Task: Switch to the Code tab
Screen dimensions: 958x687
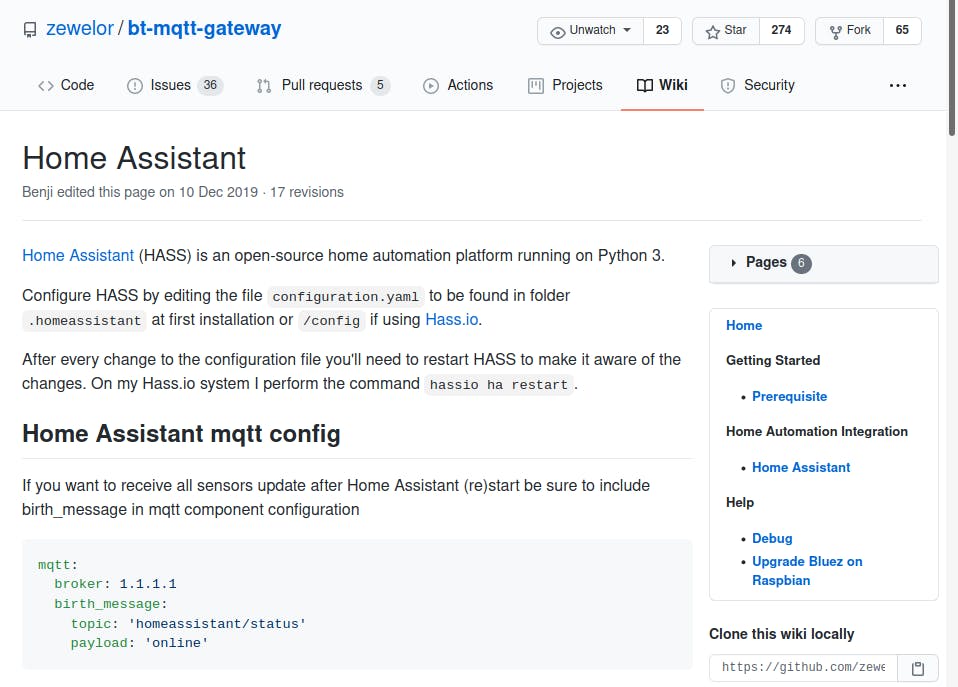Action: (x=66, y=86)
